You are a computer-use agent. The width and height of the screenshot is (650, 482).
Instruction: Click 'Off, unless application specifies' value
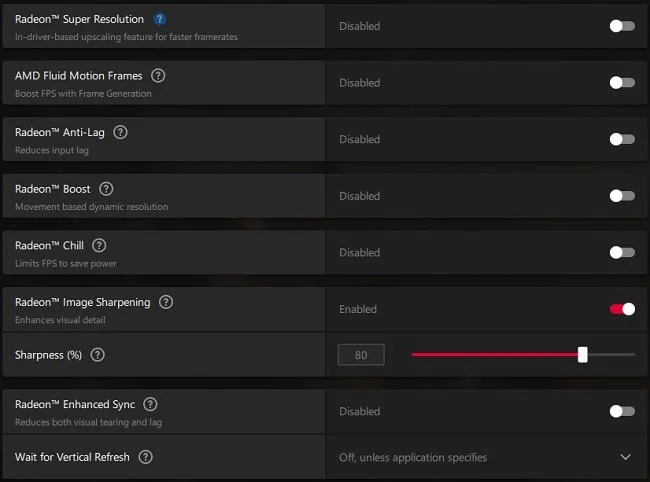point(413,458)
